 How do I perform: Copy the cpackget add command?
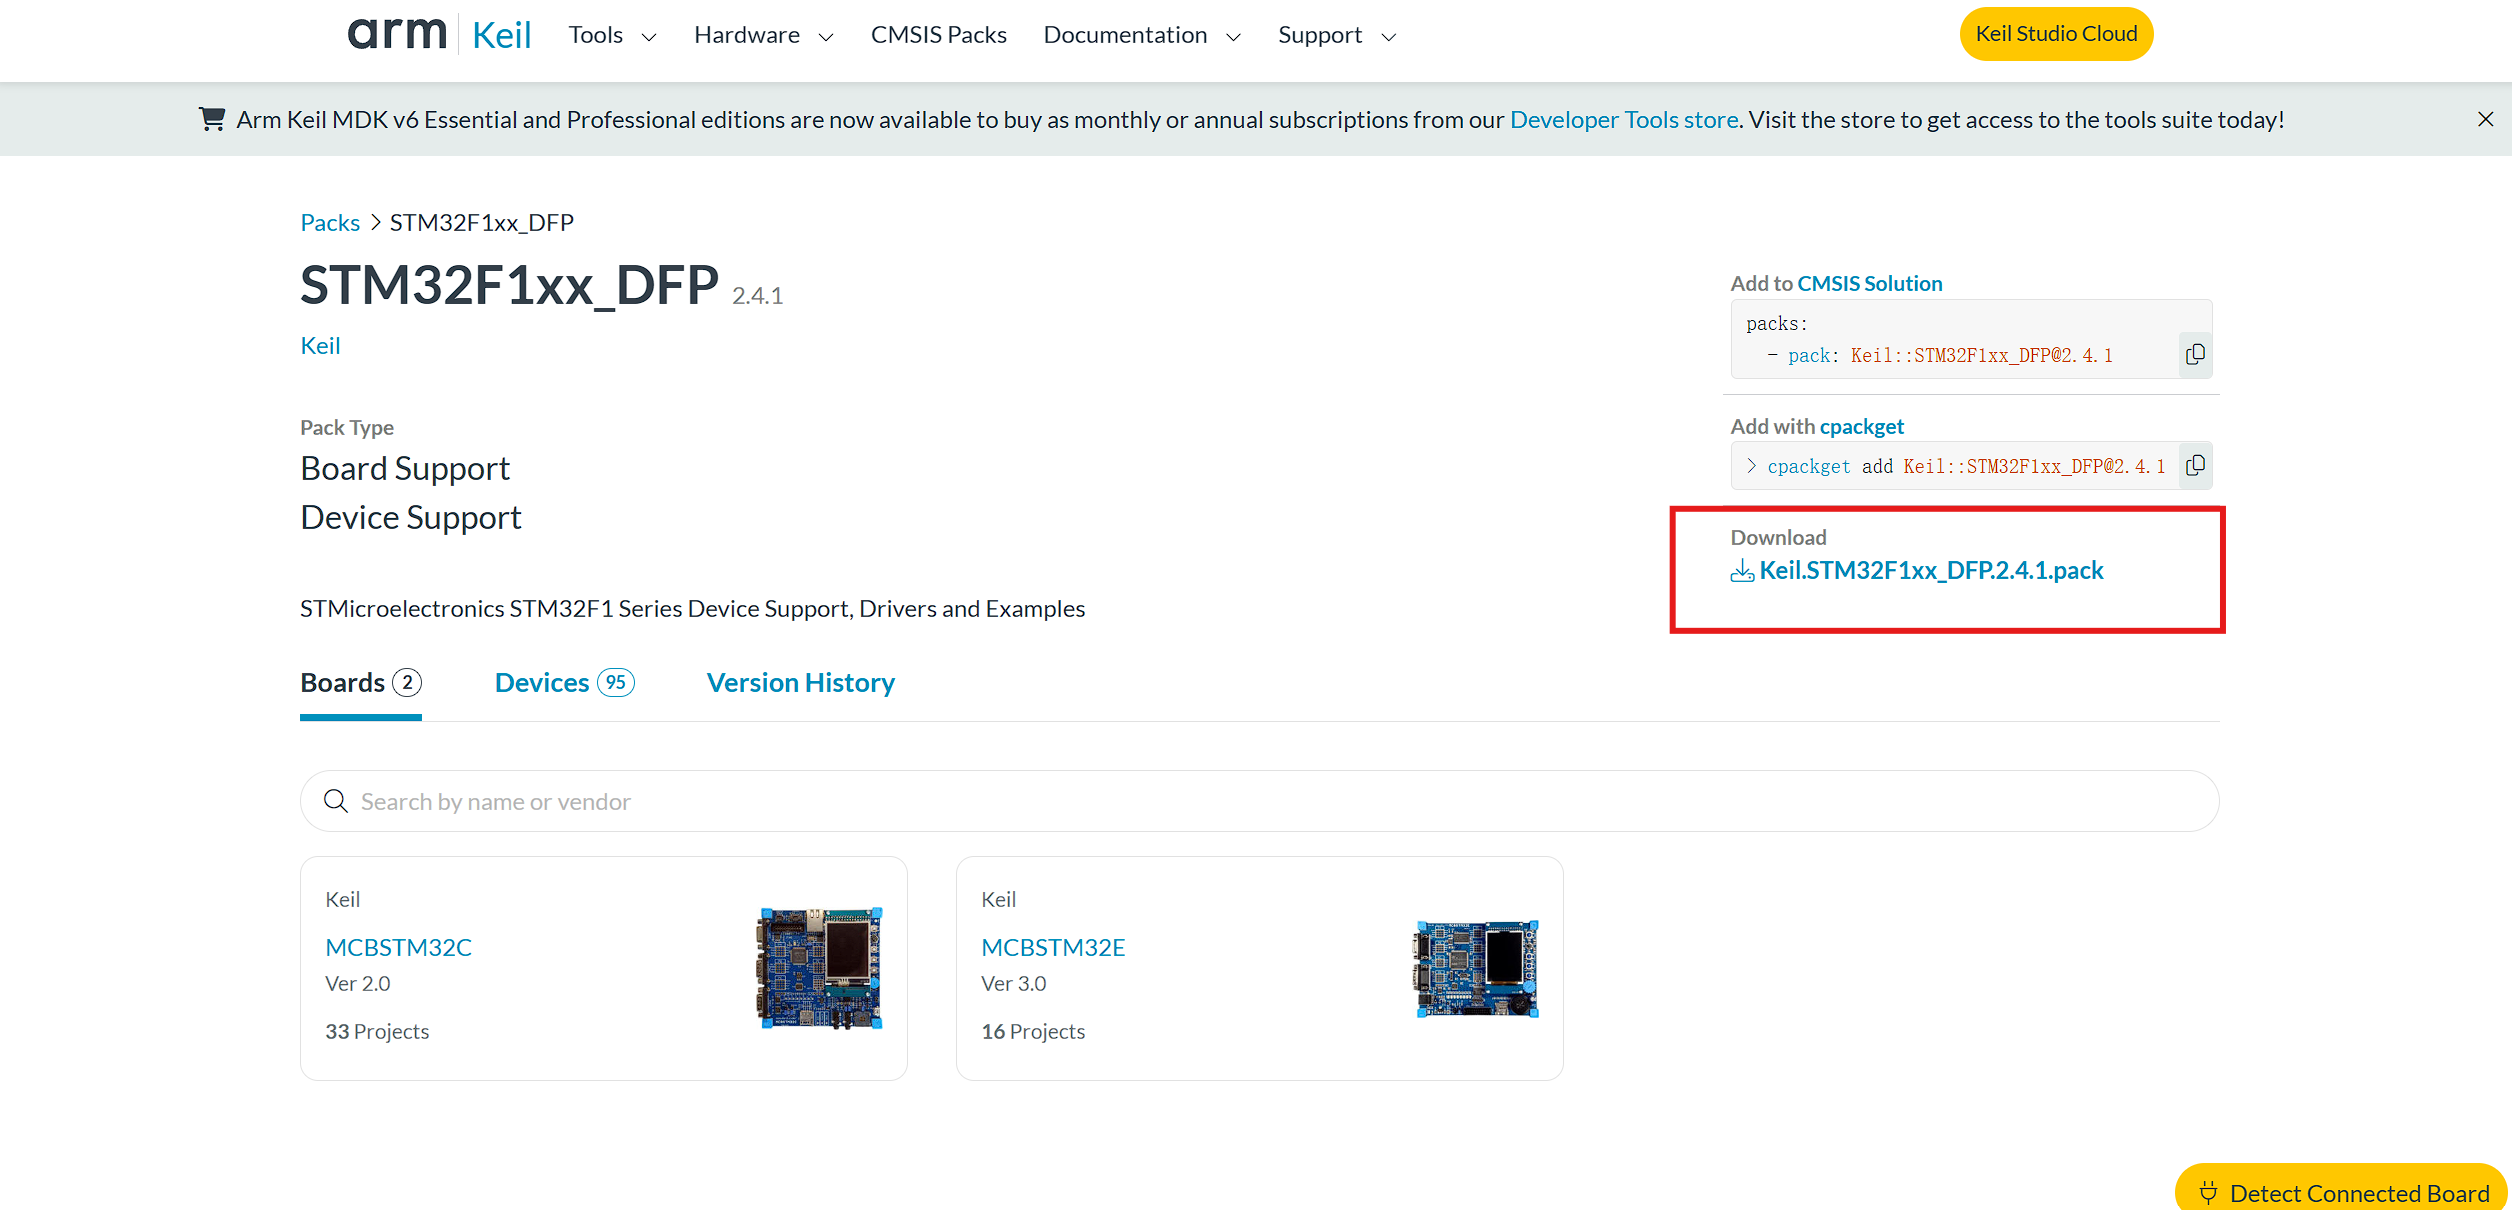pyautogui.click(x=2195, y=465)
